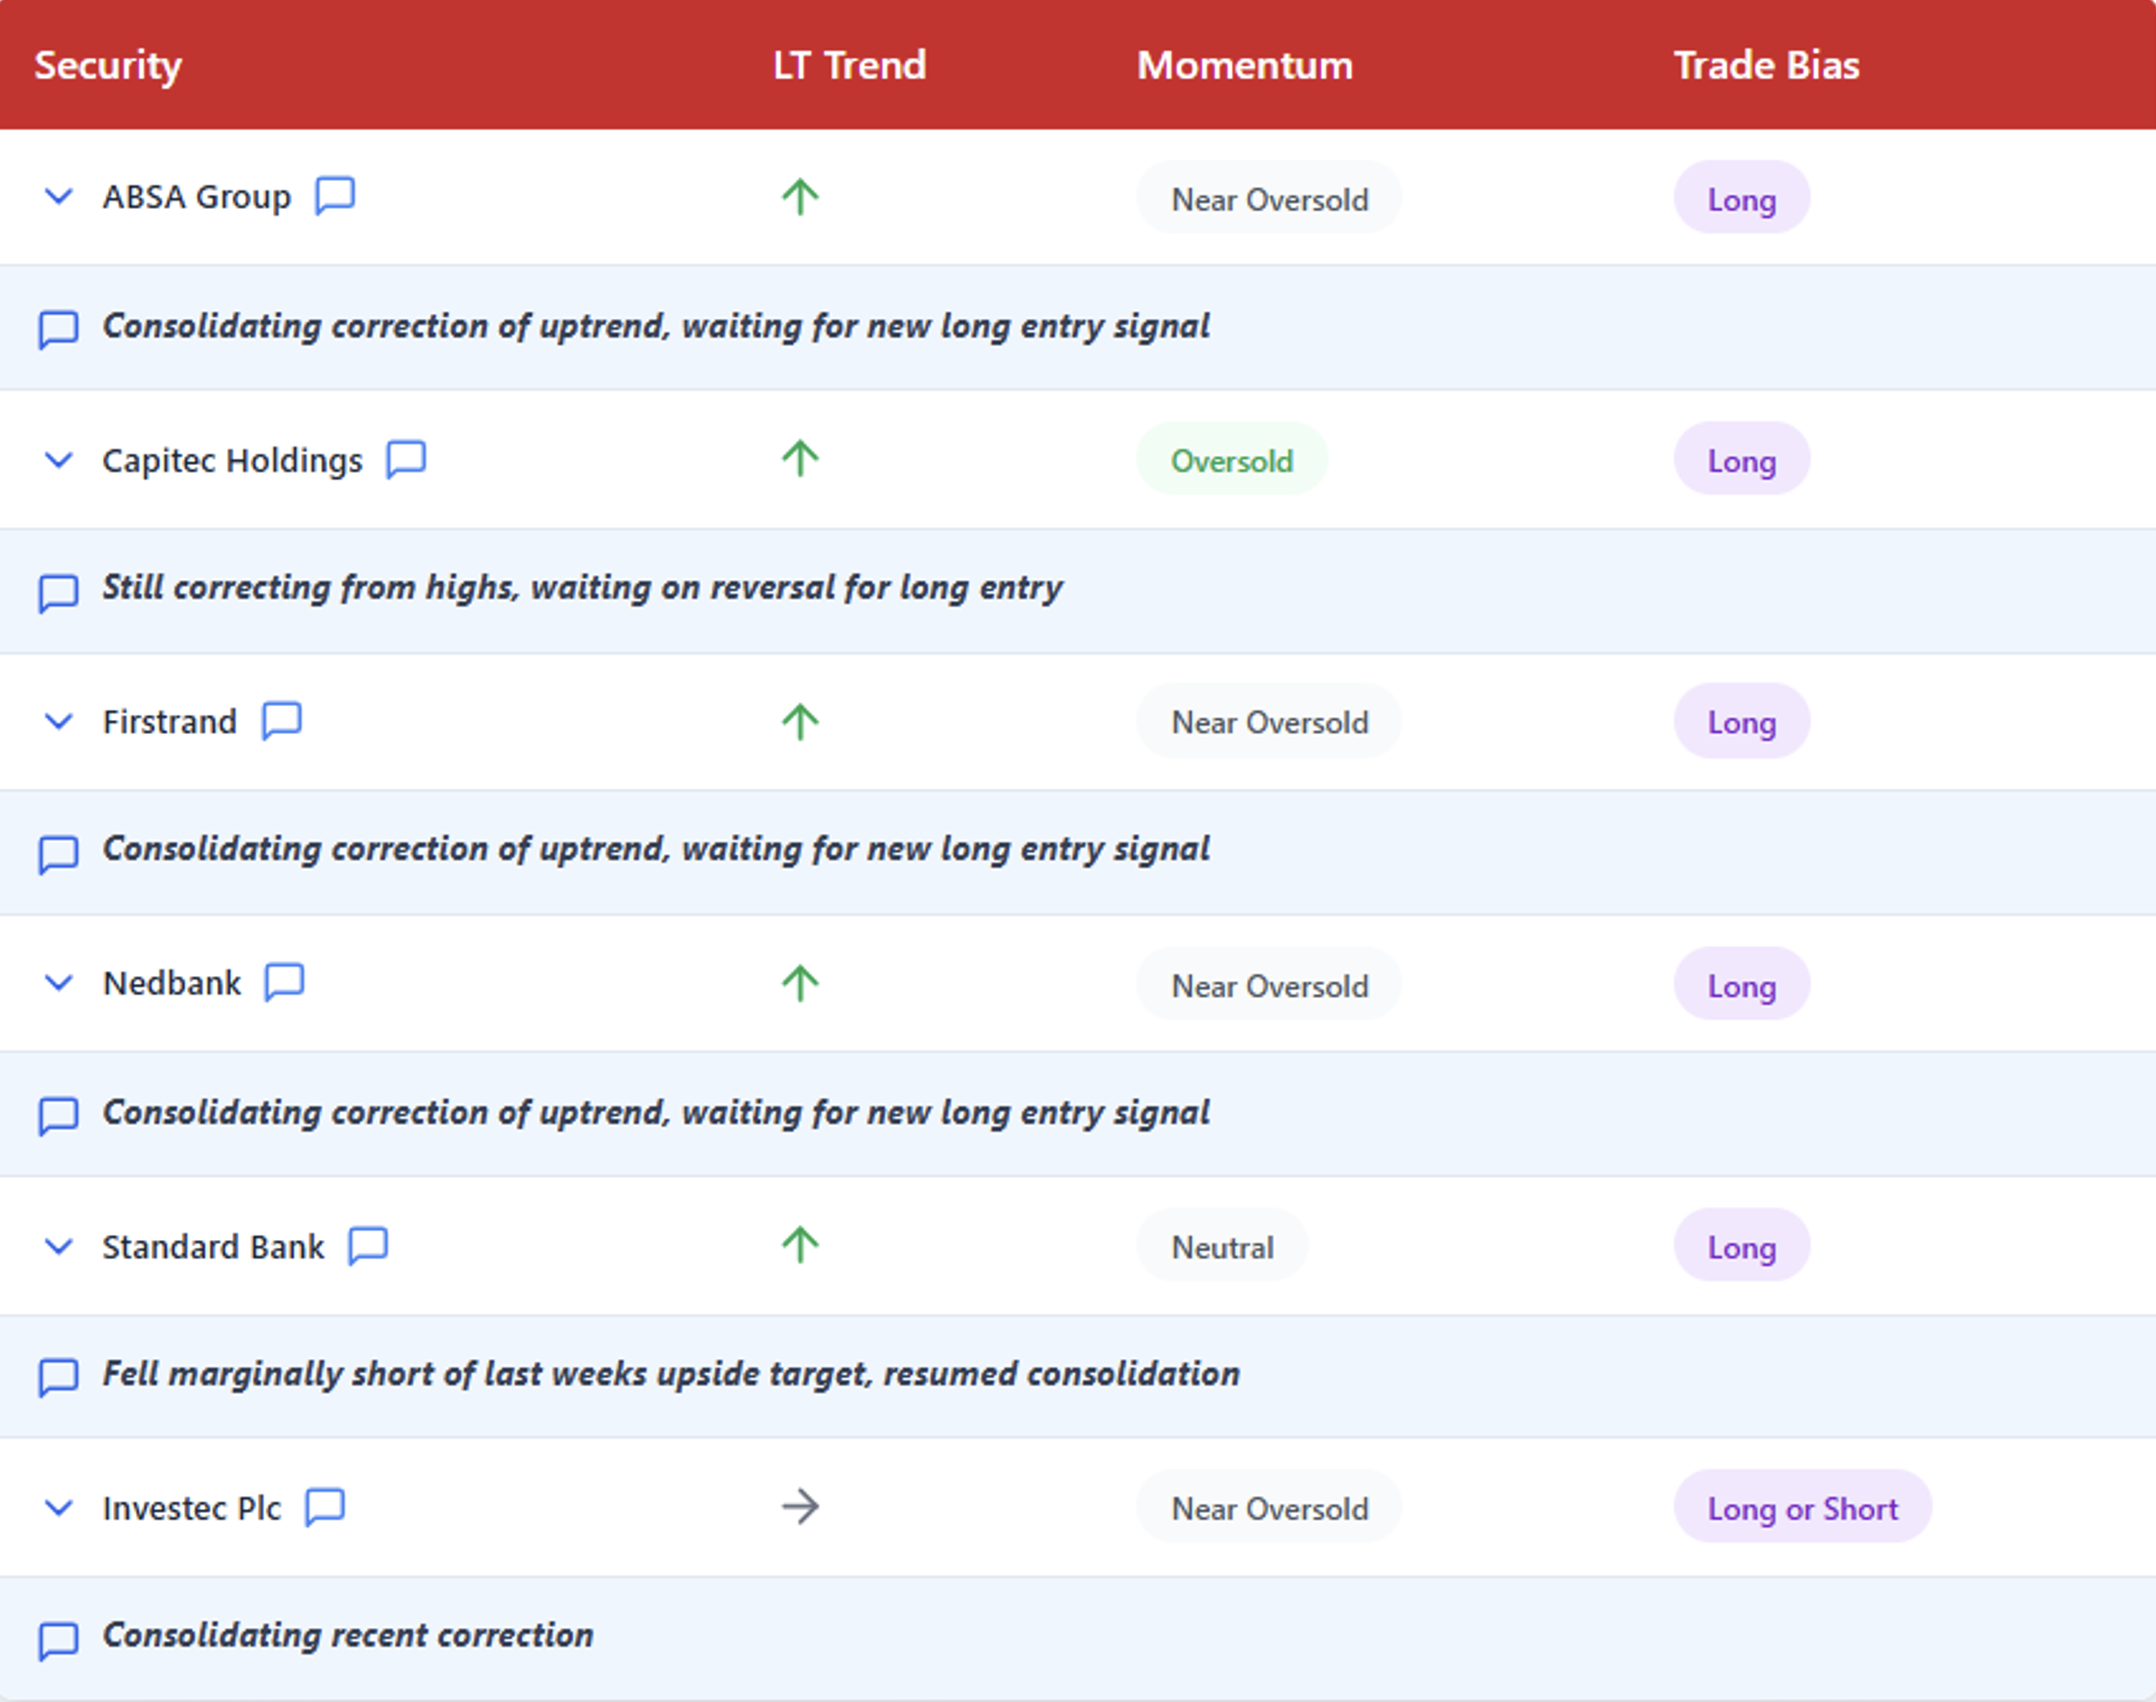Click green uptrend arrow for ABSA Group
Screen dimensions: 2156x1702
pyautogui.click(x=800, y=197)
